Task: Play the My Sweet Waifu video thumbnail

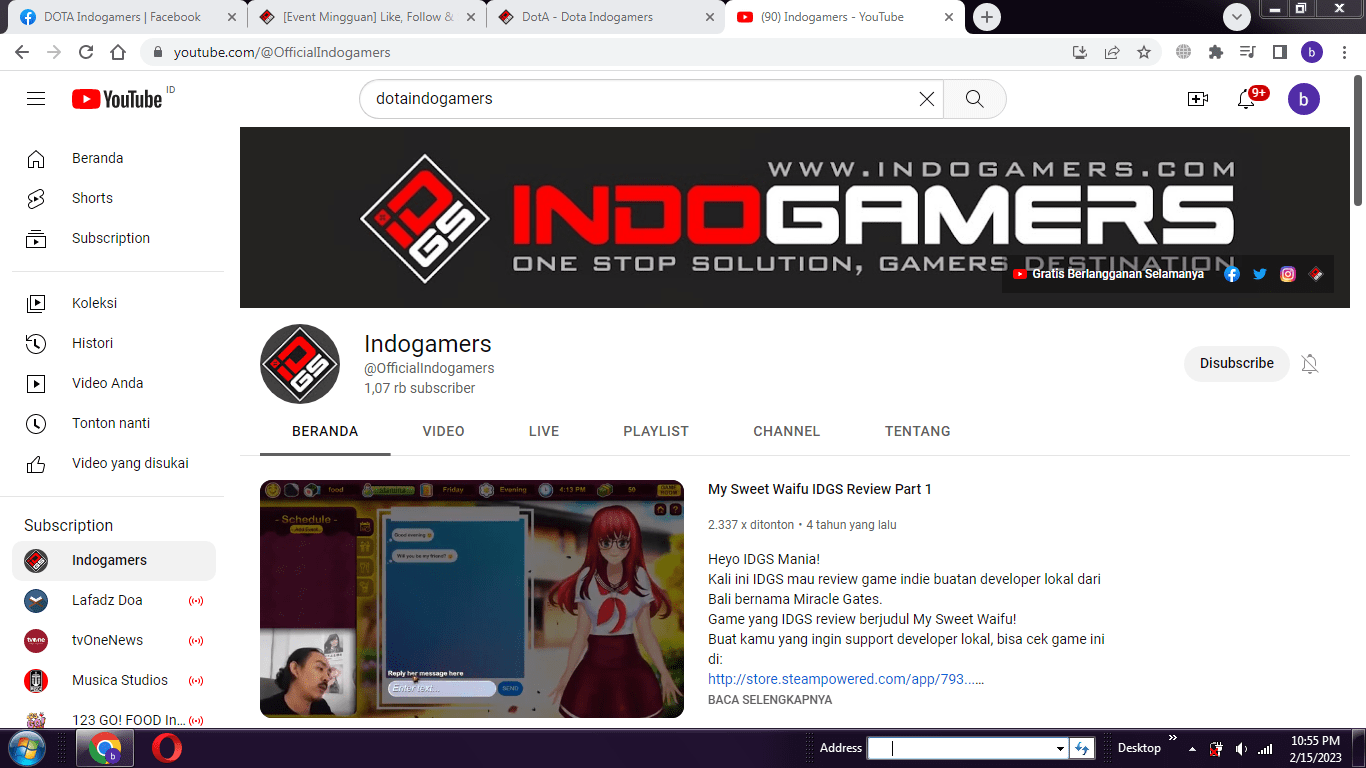Action: click(472, 599)
